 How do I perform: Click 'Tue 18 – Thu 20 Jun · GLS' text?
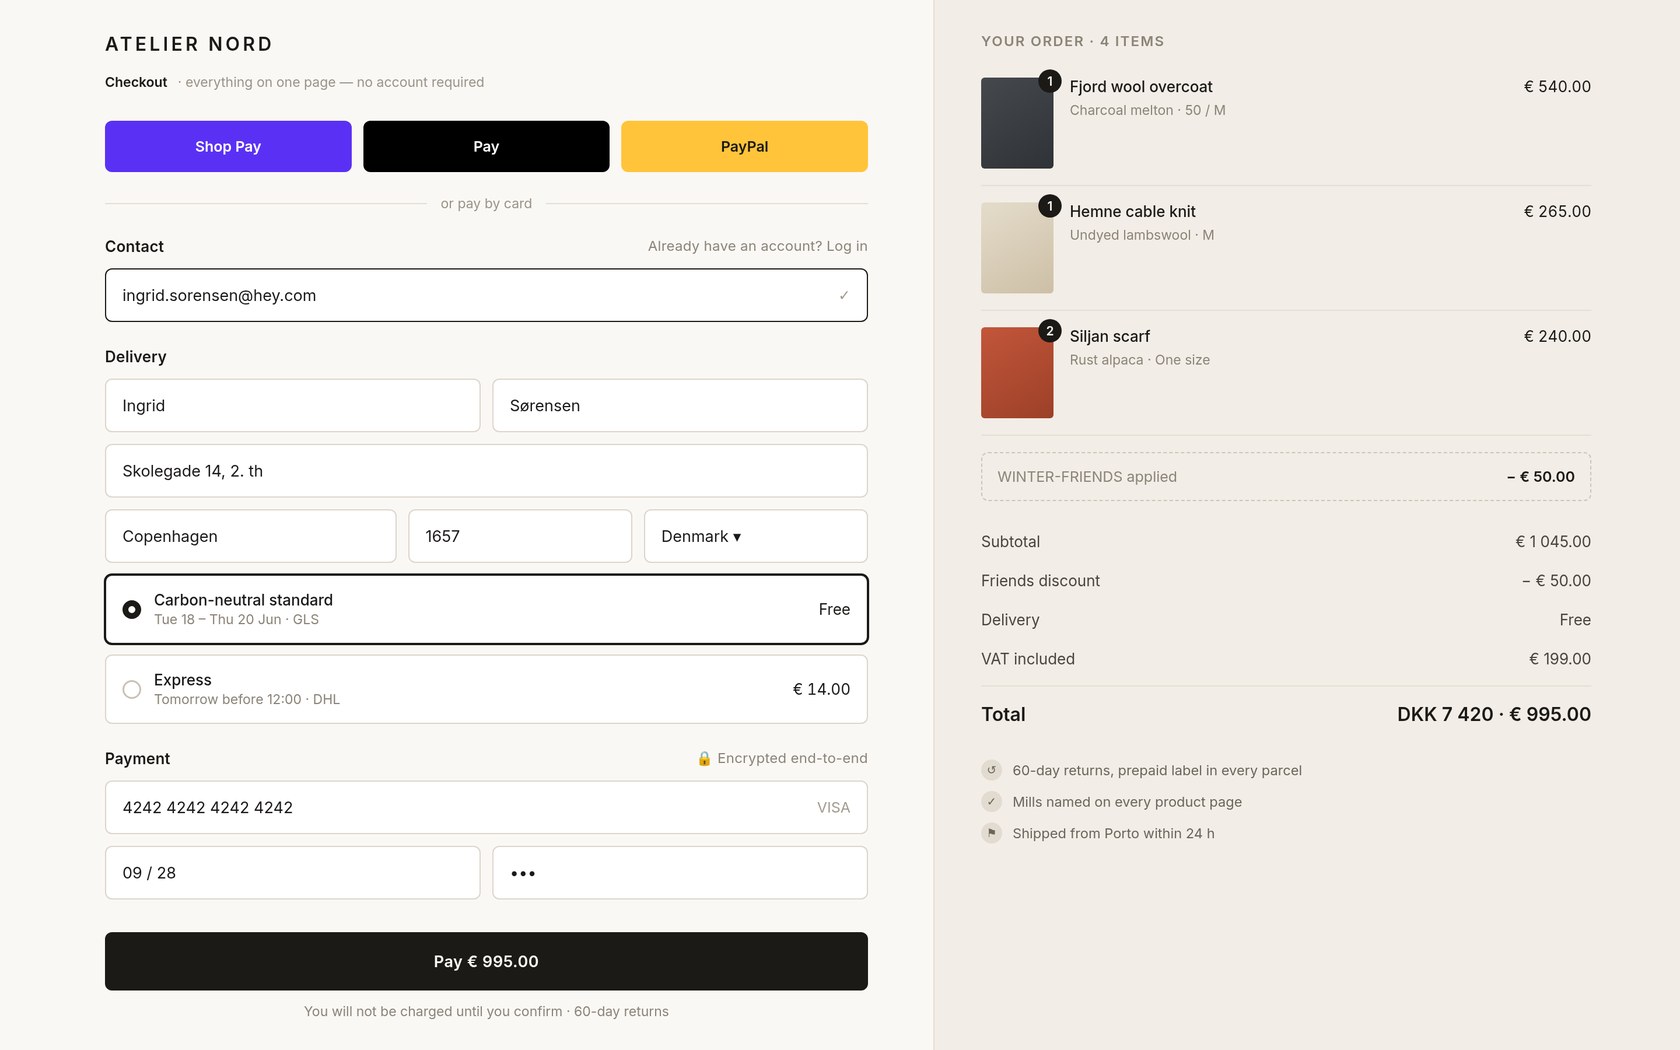(236, 619)
